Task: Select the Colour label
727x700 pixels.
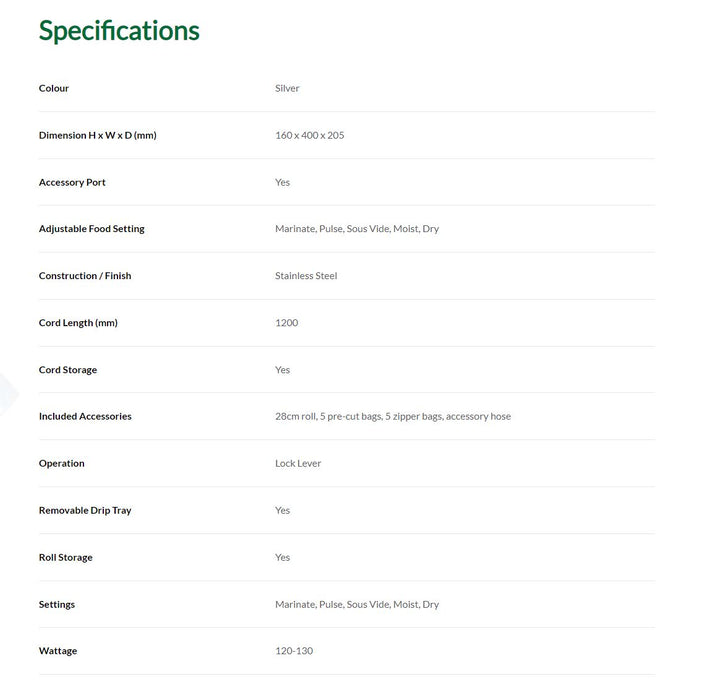Action: (x=54, y=88)
